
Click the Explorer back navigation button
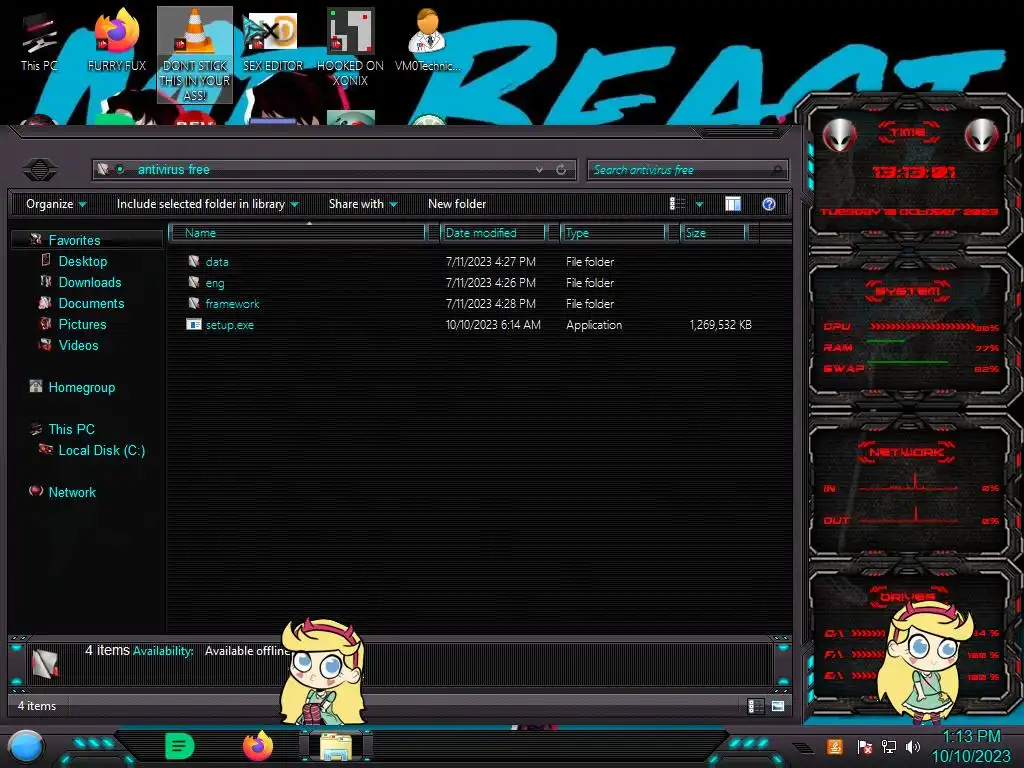click(40, 170)
